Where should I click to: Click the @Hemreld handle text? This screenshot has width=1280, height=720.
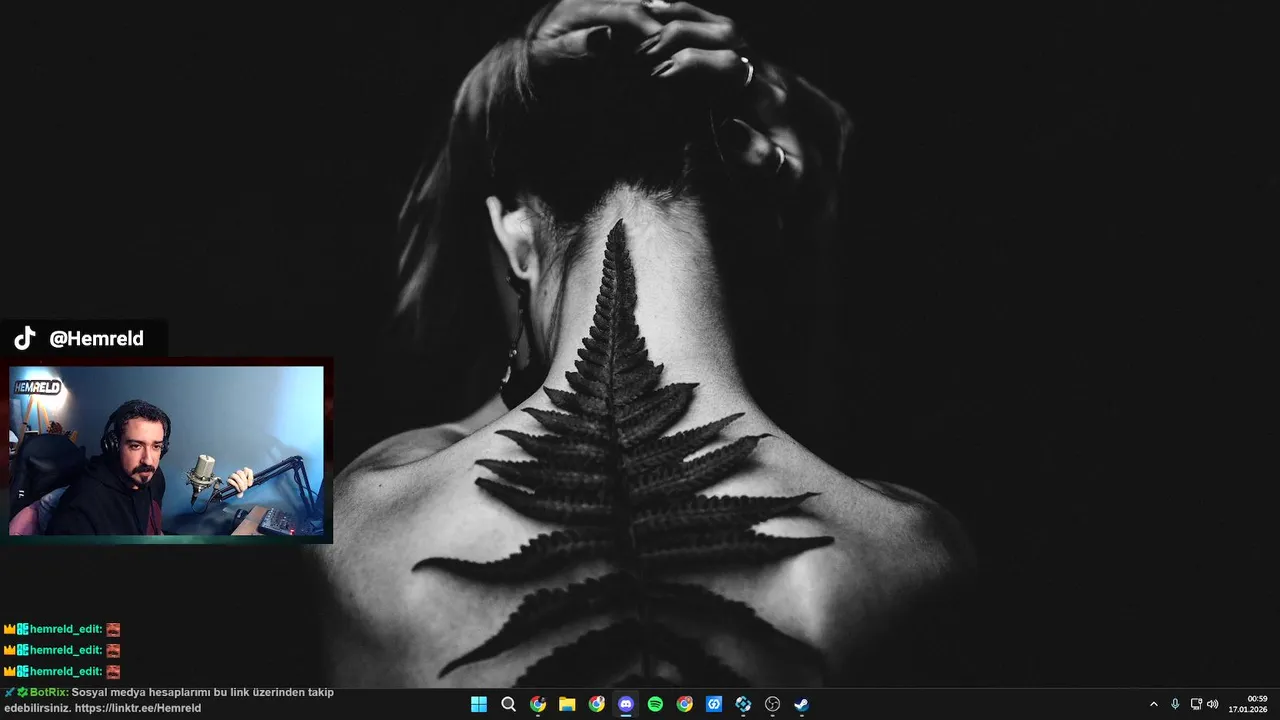[x=96, y=338]
